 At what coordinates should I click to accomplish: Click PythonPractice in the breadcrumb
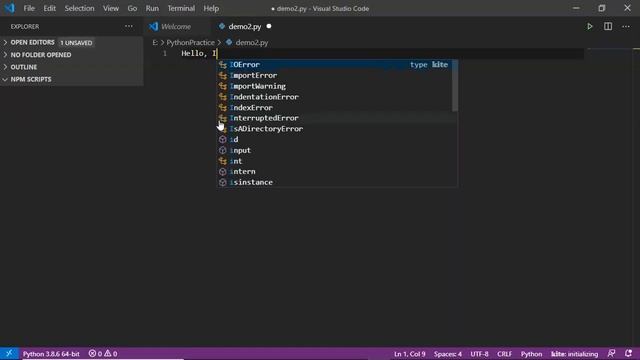(x=190, y=42)
